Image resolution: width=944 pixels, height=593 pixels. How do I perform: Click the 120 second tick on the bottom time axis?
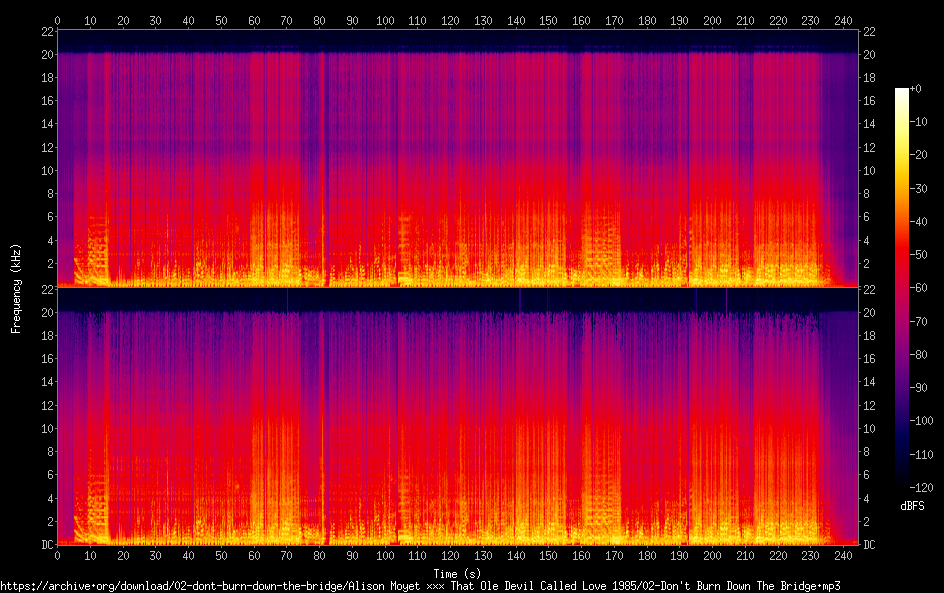[450, 555]
